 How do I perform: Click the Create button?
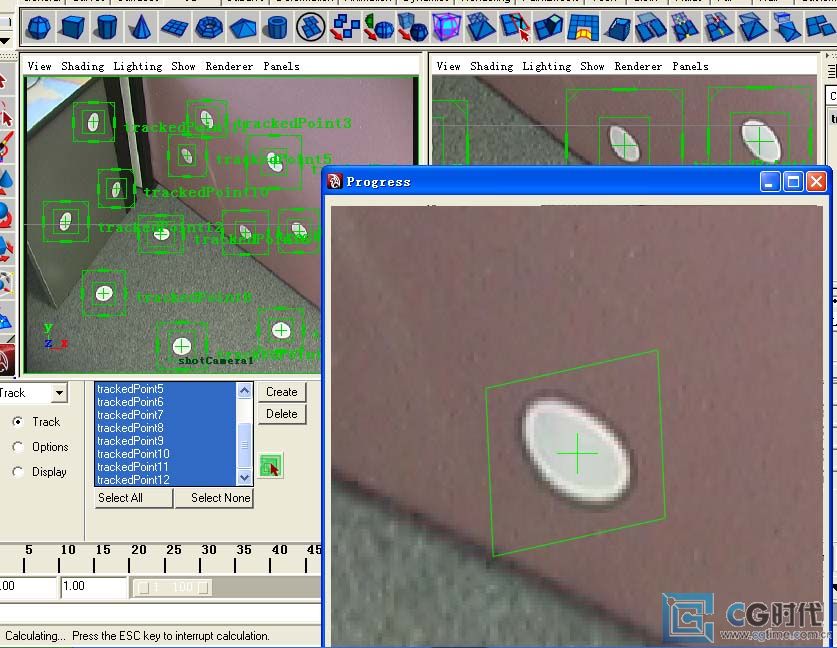[282, 392]
